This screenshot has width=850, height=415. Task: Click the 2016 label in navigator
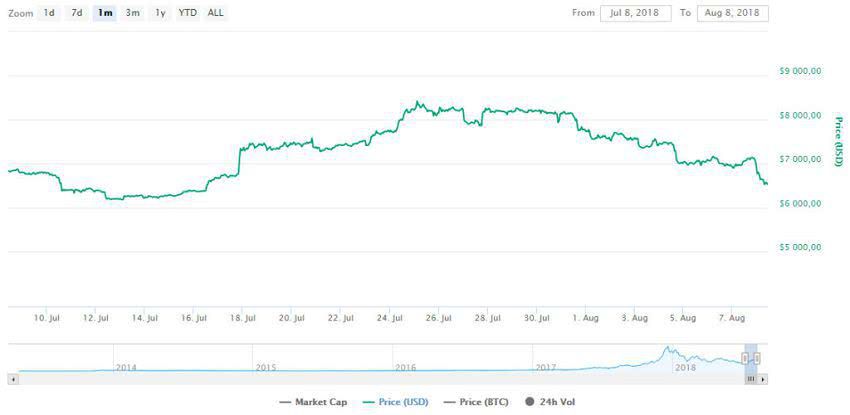pos(405,367)
